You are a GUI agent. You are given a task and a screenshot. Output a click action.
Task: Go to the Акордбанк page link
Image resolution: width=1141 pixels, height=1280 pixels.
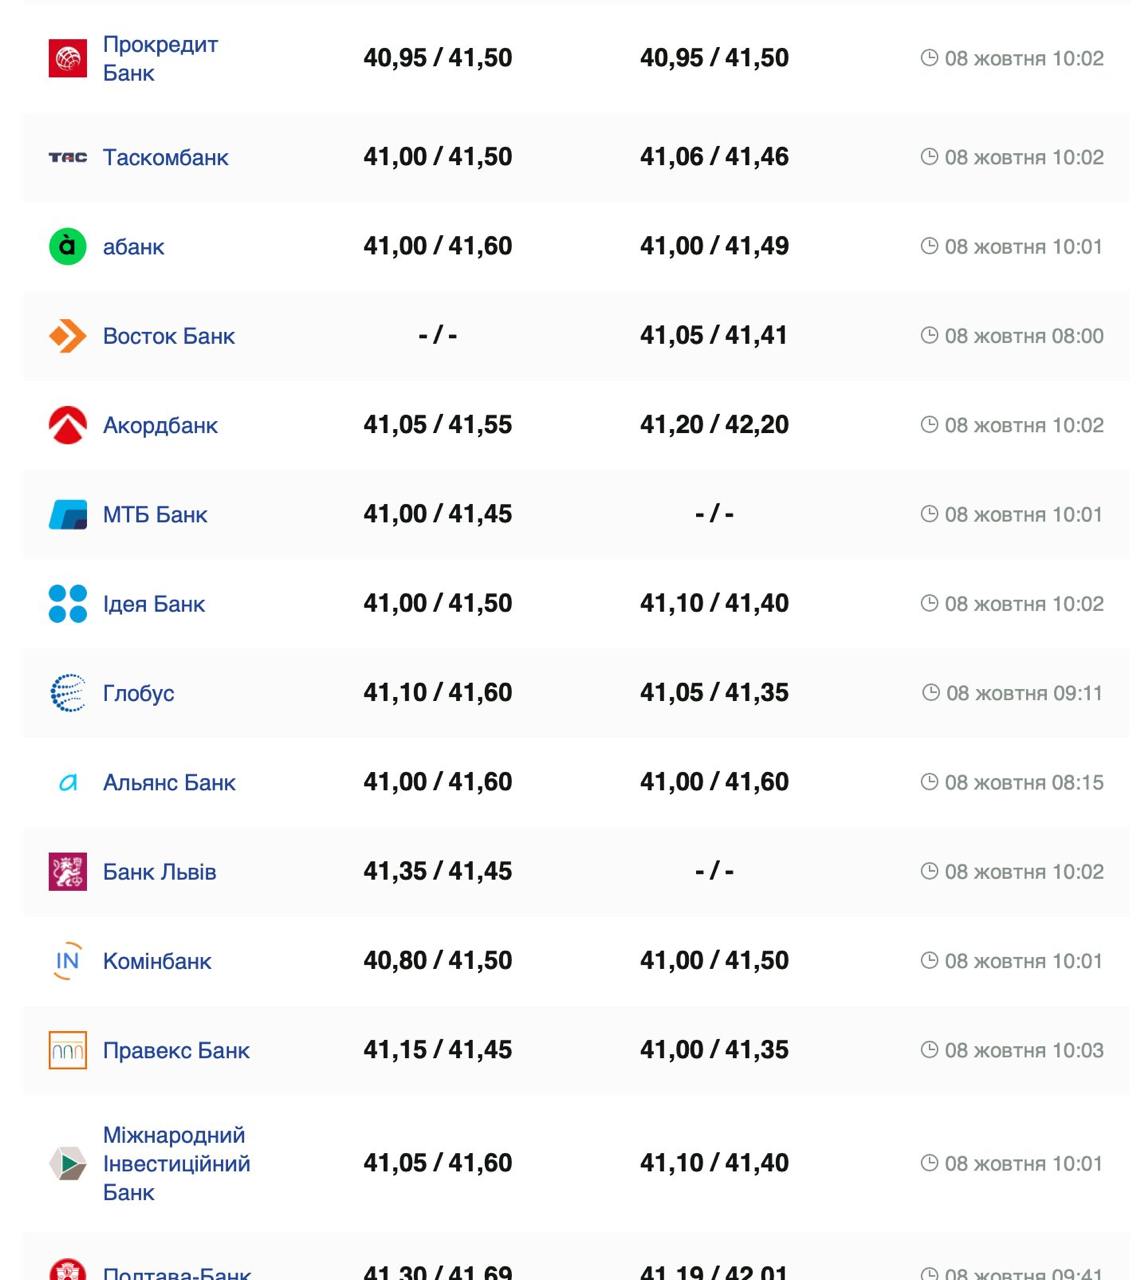pyautogui.click(x=160, y=425)
